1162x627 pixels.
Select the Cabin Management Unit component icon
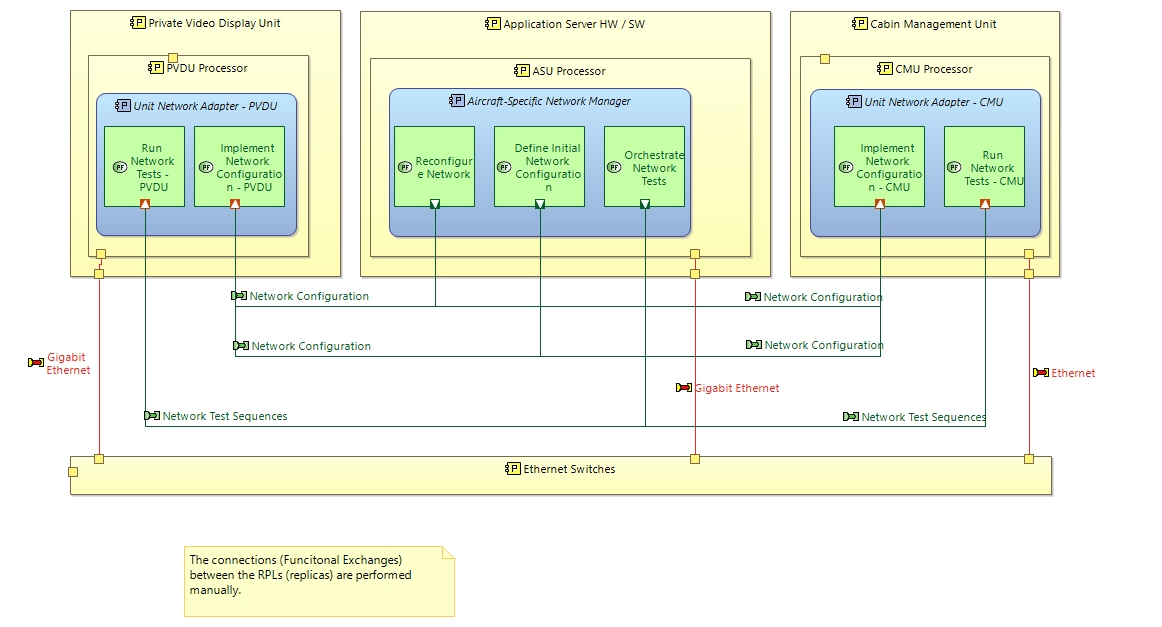(x=860, y=24)
